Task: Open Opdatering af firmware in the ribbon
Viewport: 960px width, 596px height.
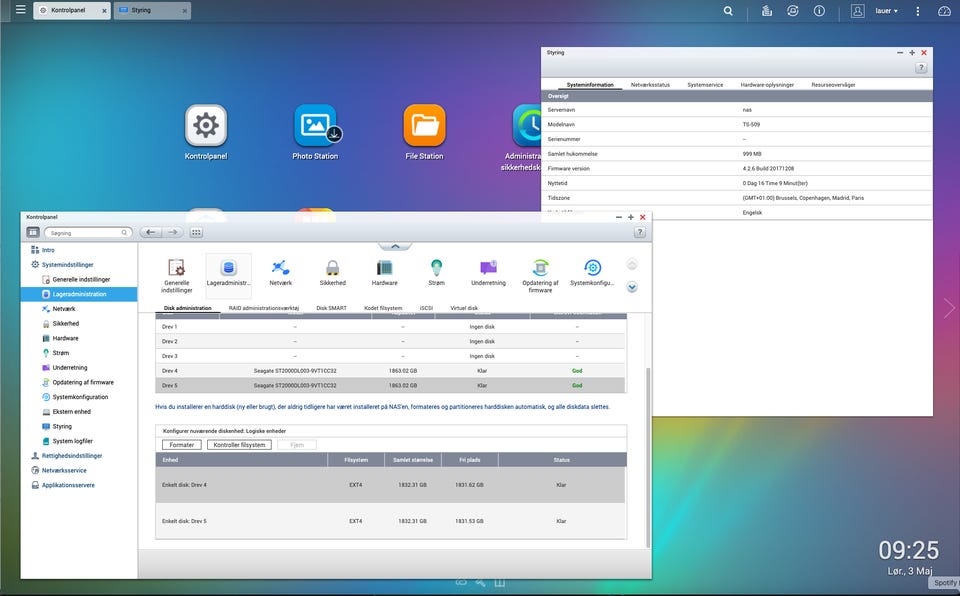Action: tap(540, 268)
